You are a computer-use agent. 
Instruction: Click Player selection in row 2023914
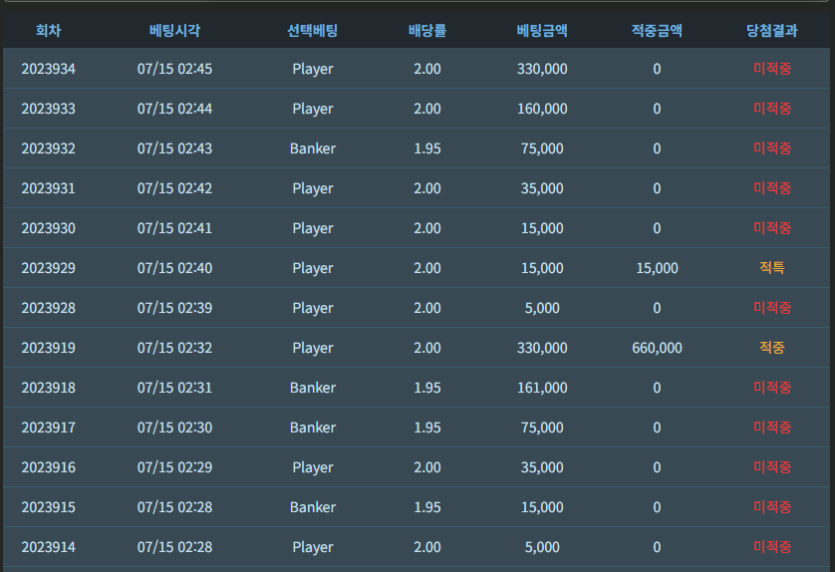(313, 548)
